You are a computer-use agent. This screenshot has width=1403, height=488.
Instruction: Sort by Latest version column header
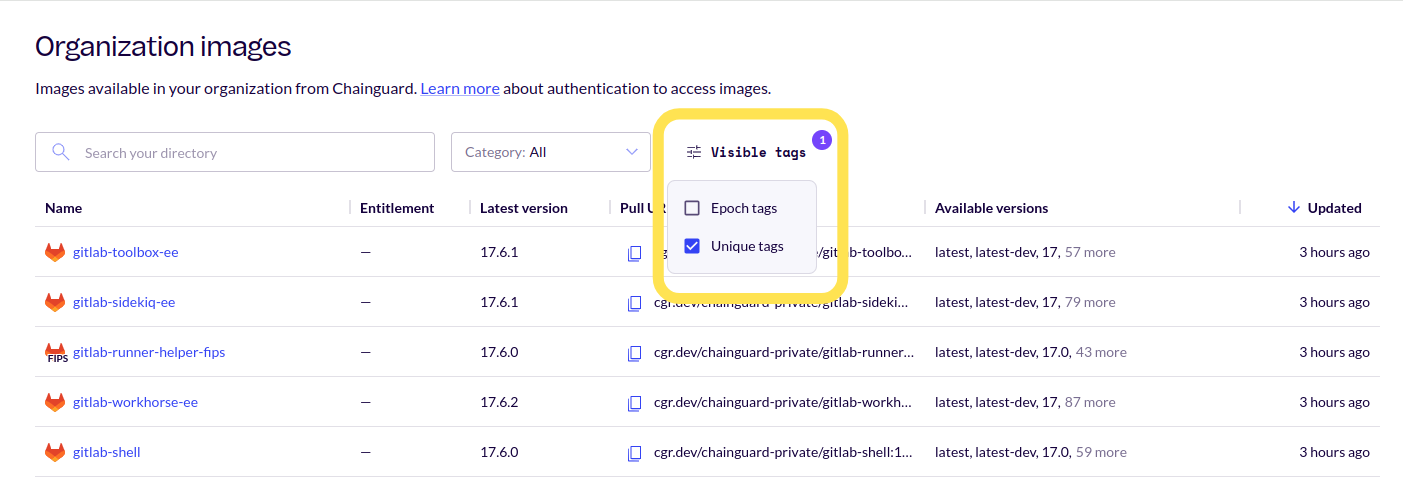point(523,208)
